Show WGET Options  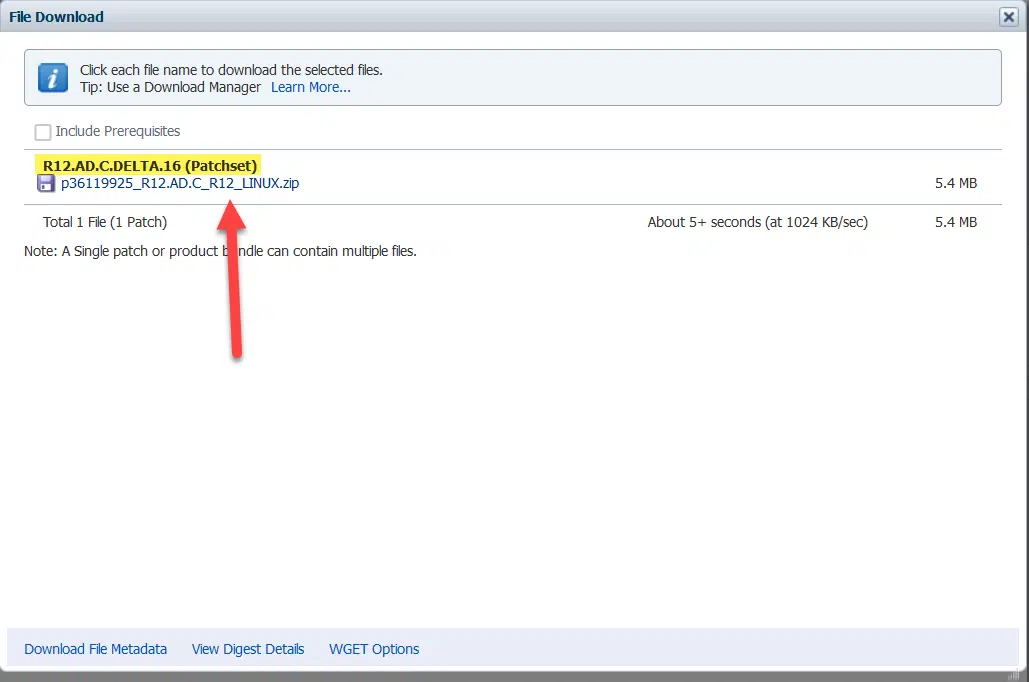coord(374,649)
